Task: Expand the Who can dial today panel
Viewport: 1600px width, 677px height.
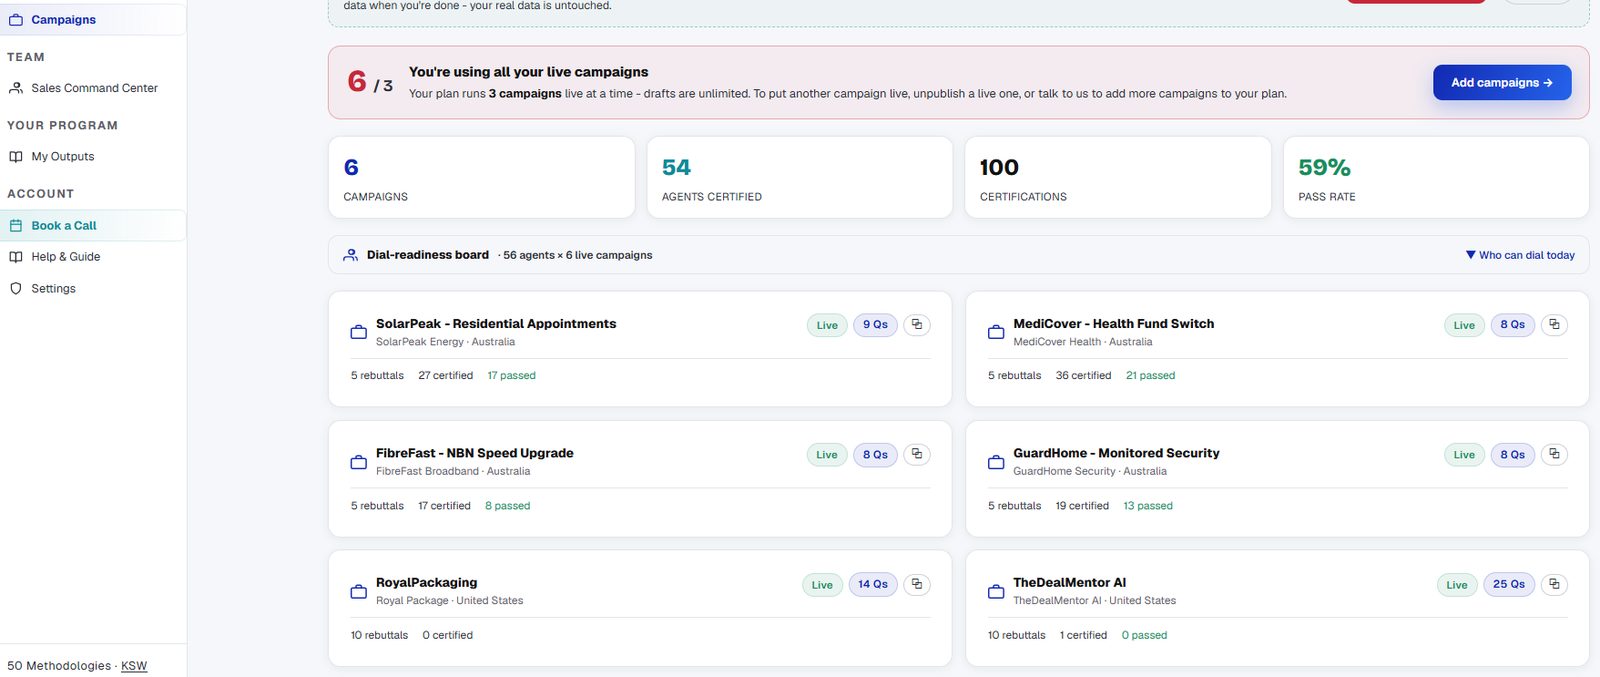Action: coord(1520,255)
